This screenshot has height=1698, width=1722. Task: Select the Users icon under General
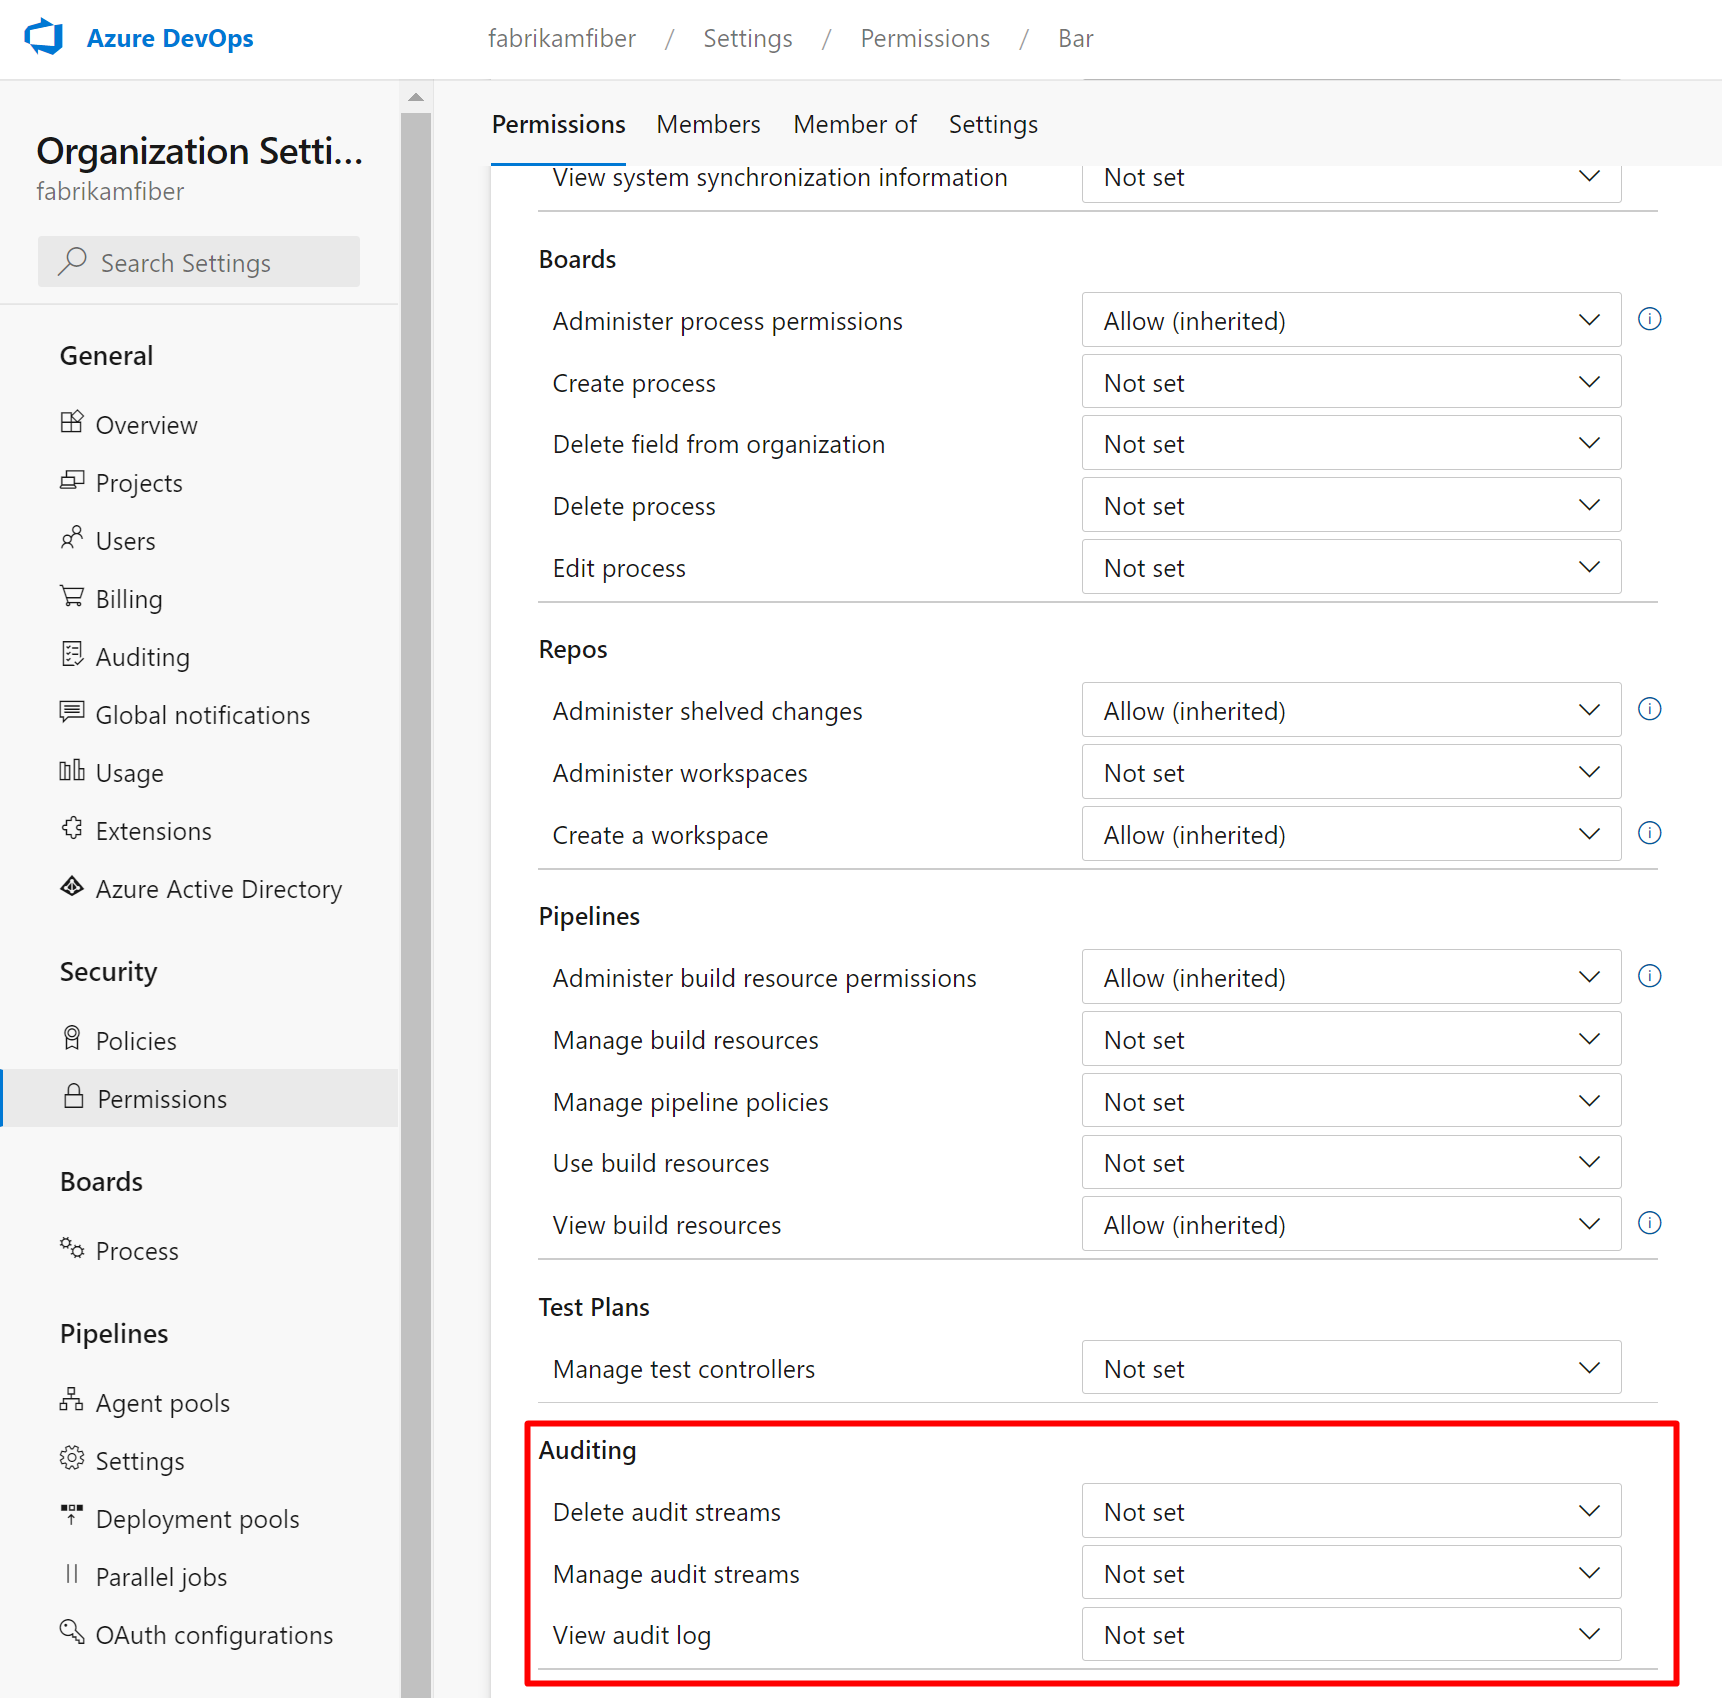pos(72,539)
